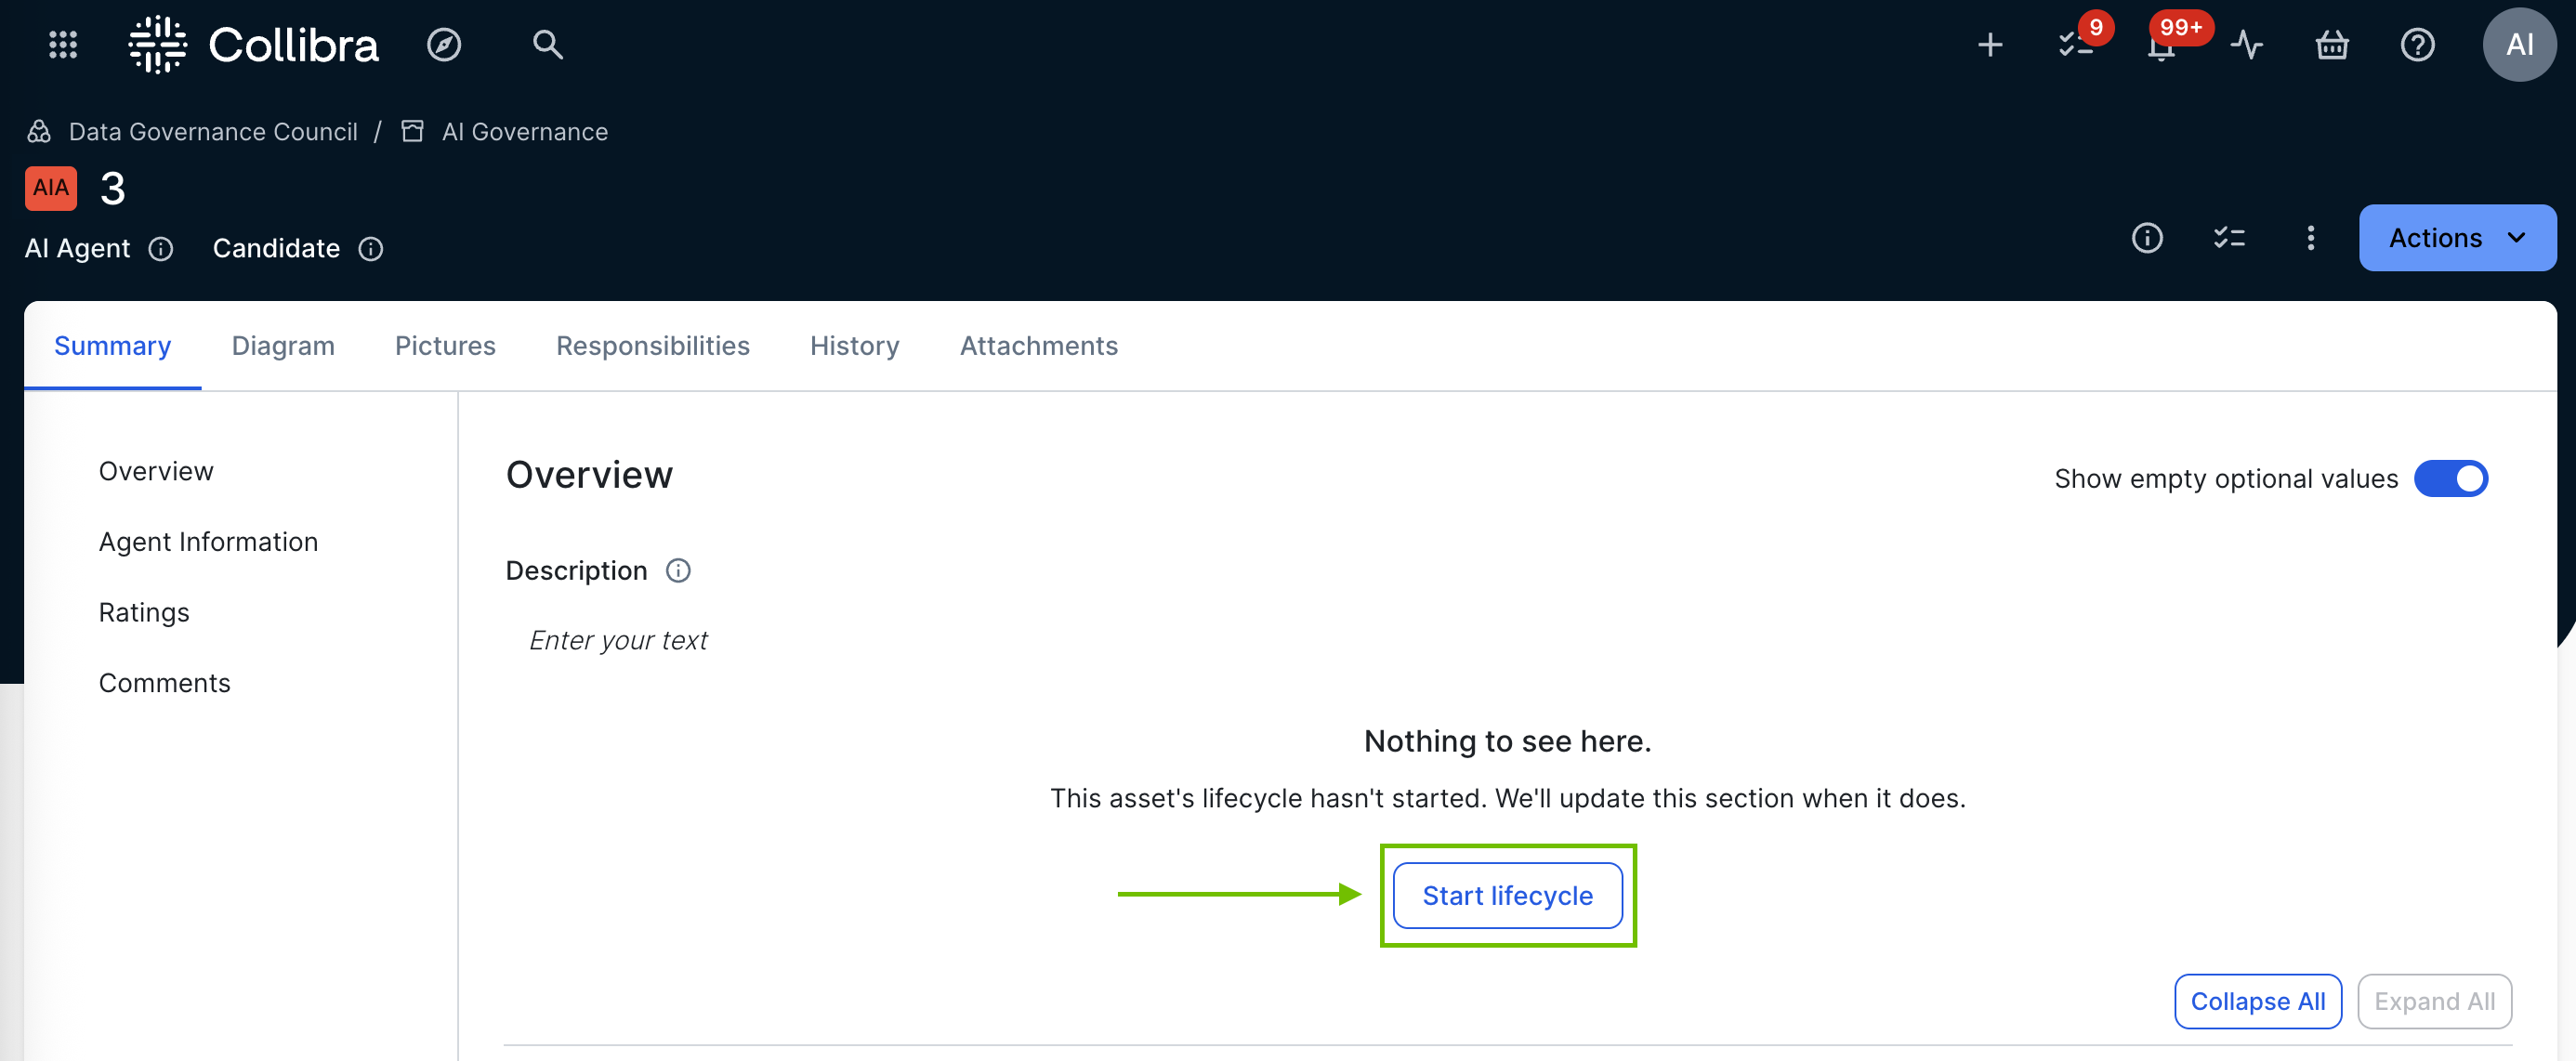Toggle Show empty optional values switch

[x=2450, y=479]
